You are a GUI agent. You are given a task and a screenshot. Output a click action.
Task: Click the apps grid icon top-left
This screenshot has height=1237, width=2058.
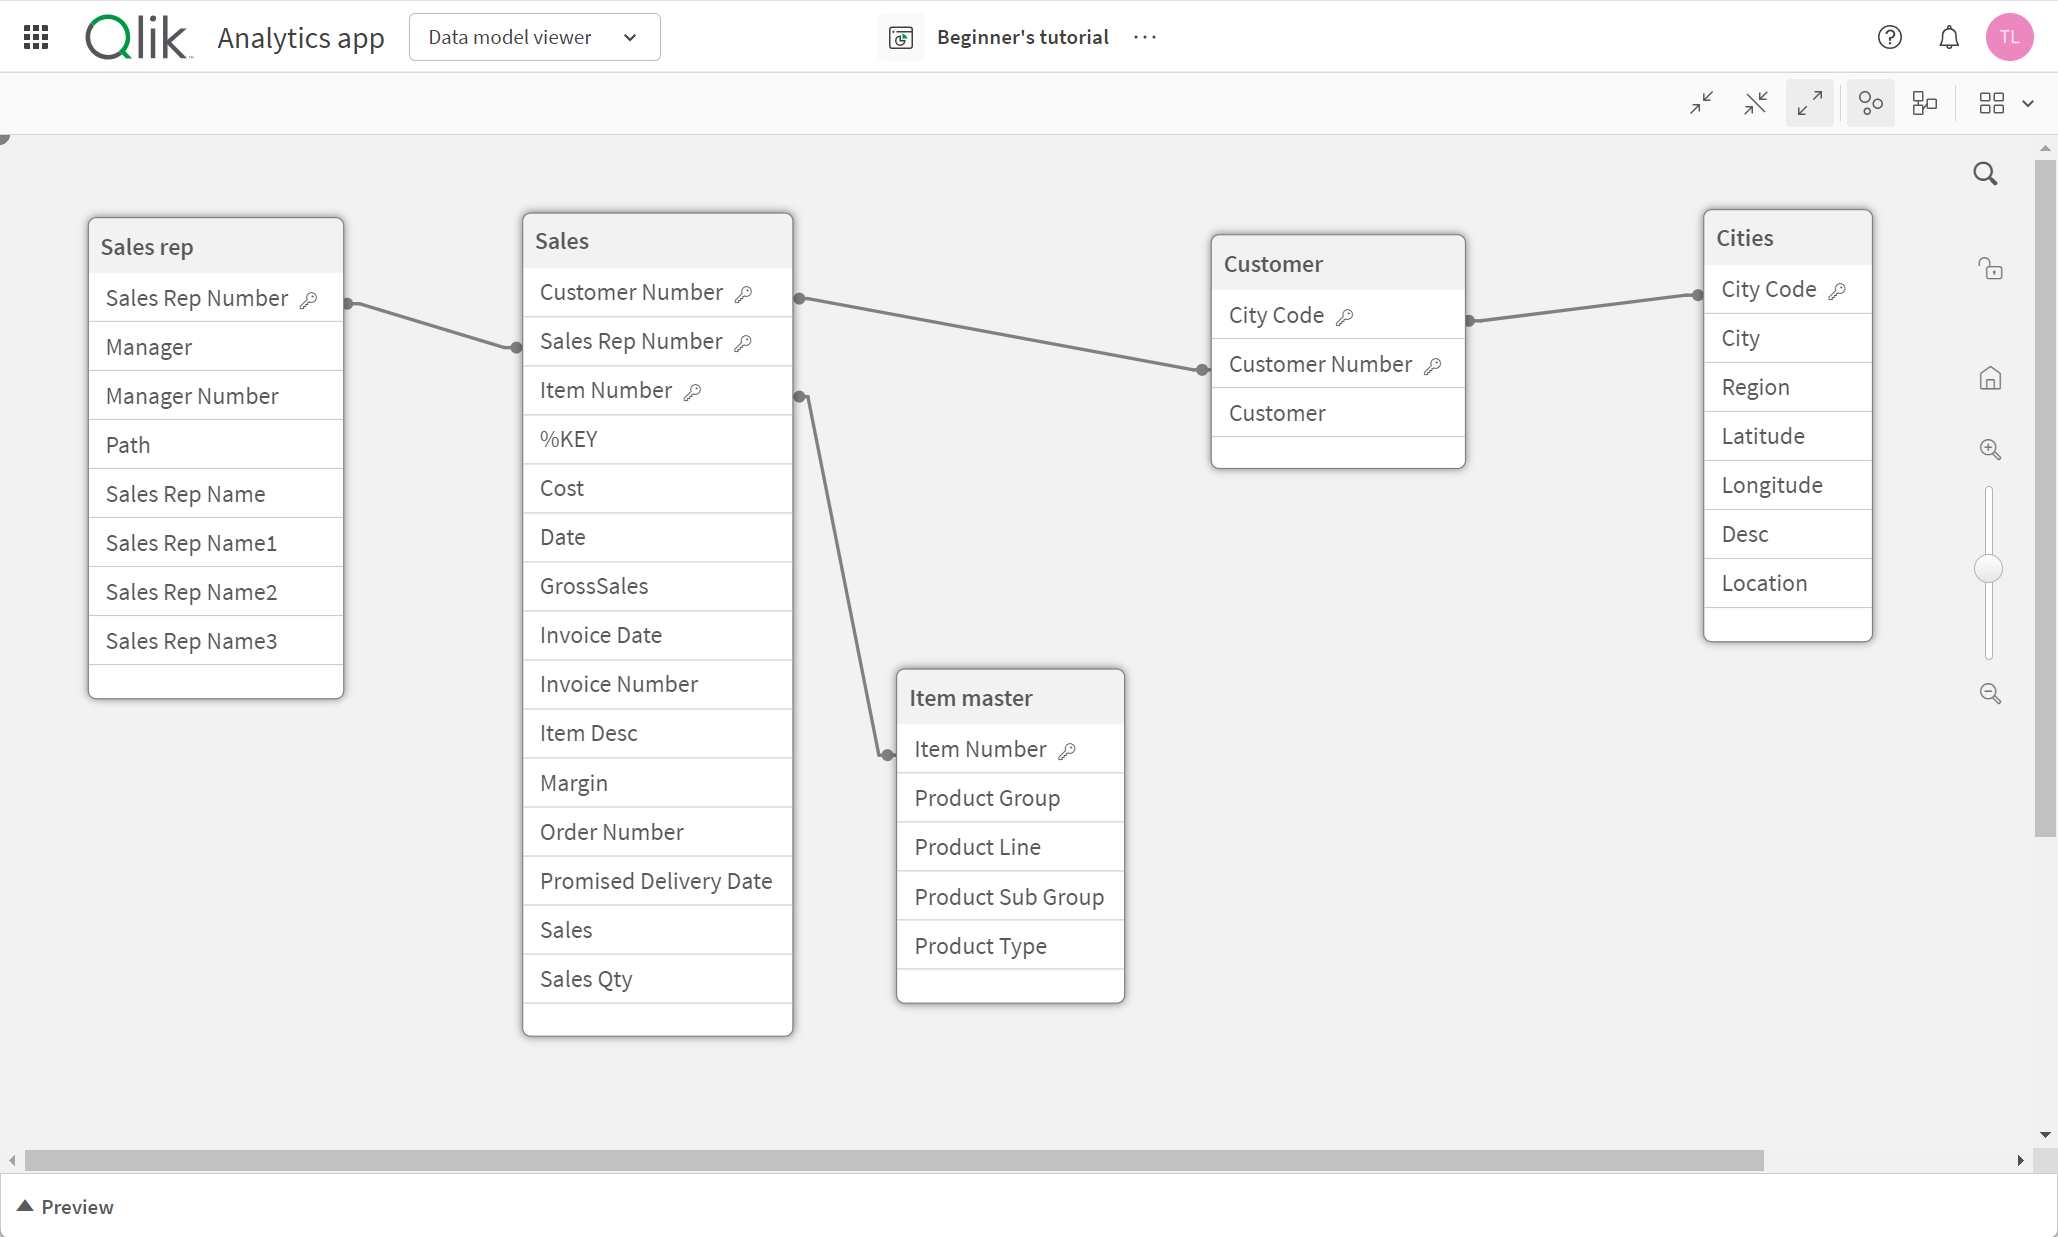pos(35,37)
